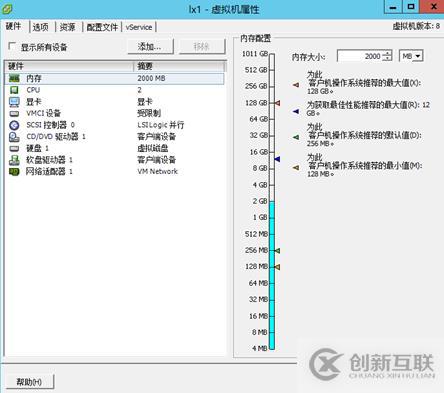This screenshot has width=444, height=393.
Task: Enable the 显示所有设备 checkbox
Action: click(x=12, y=46)
